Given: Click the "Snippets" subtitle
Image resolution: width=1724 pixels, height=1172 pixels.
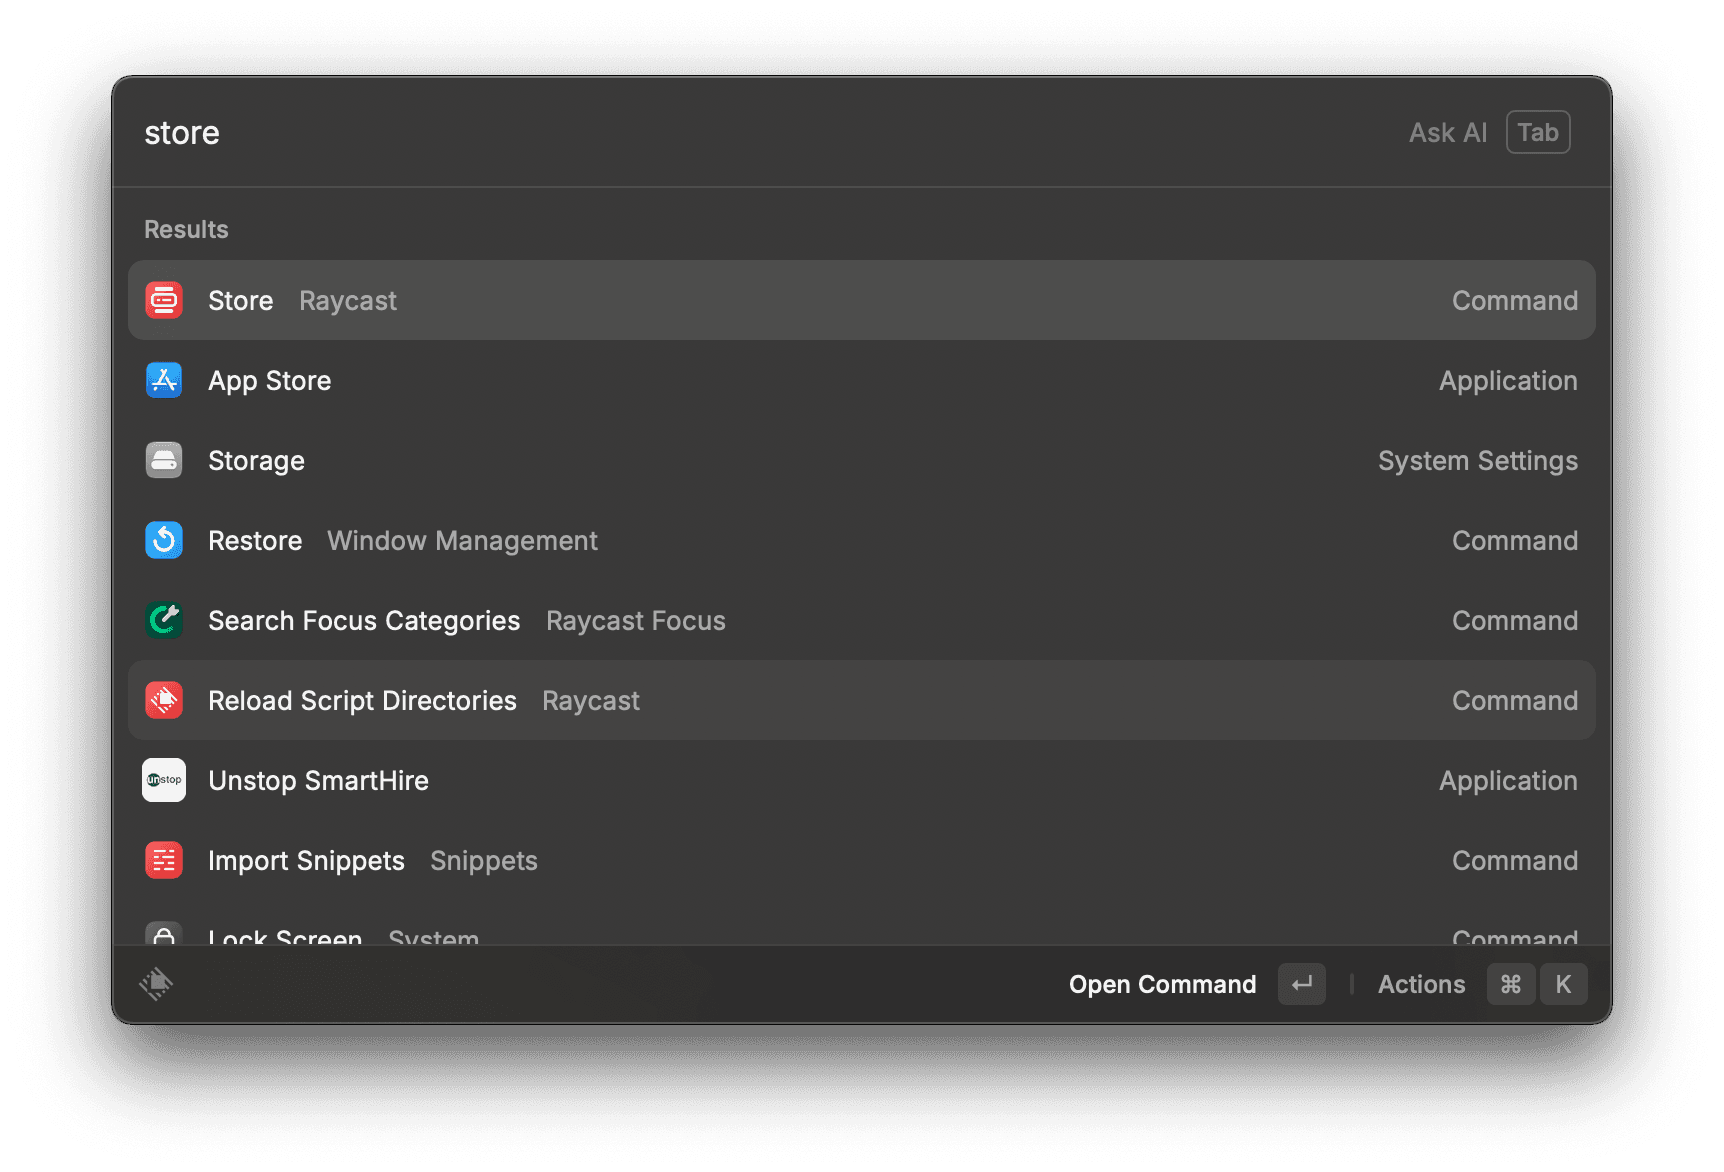Looking at the screenshot, I should [x=484, y=860].
